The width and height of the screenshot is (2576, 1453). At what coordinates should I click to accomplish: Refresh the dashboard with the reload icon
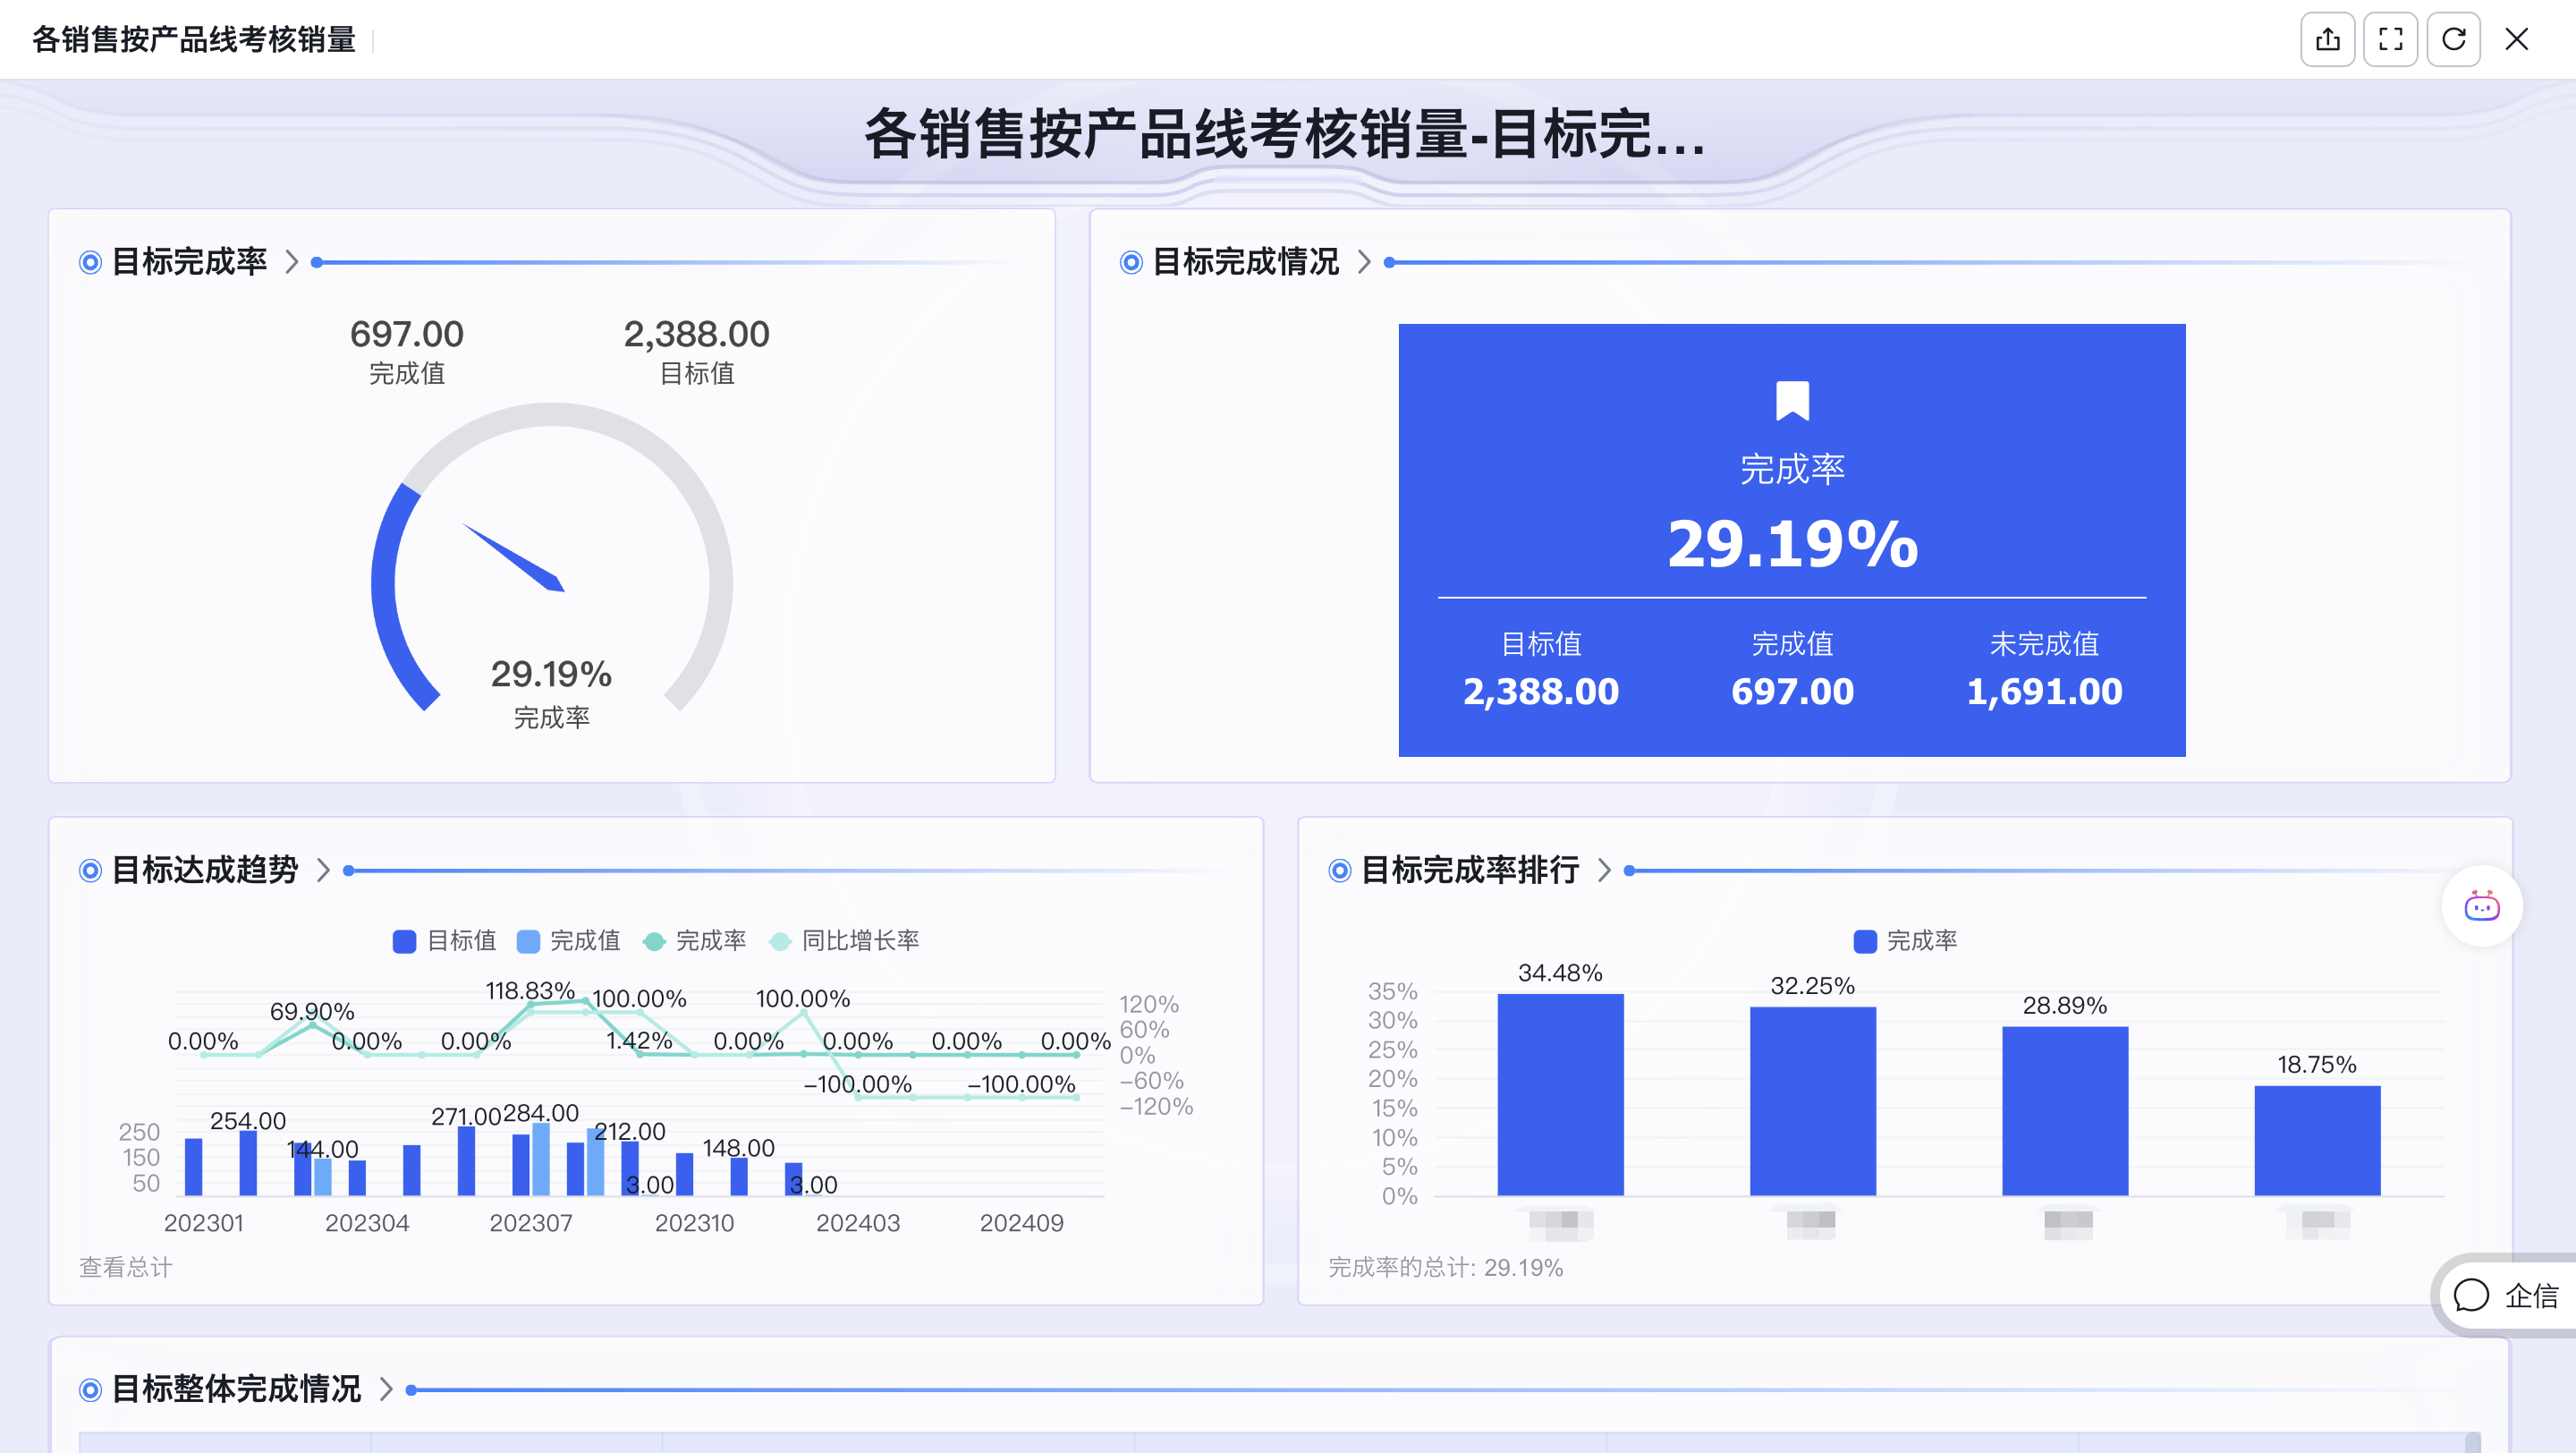tap(2453, 40)
